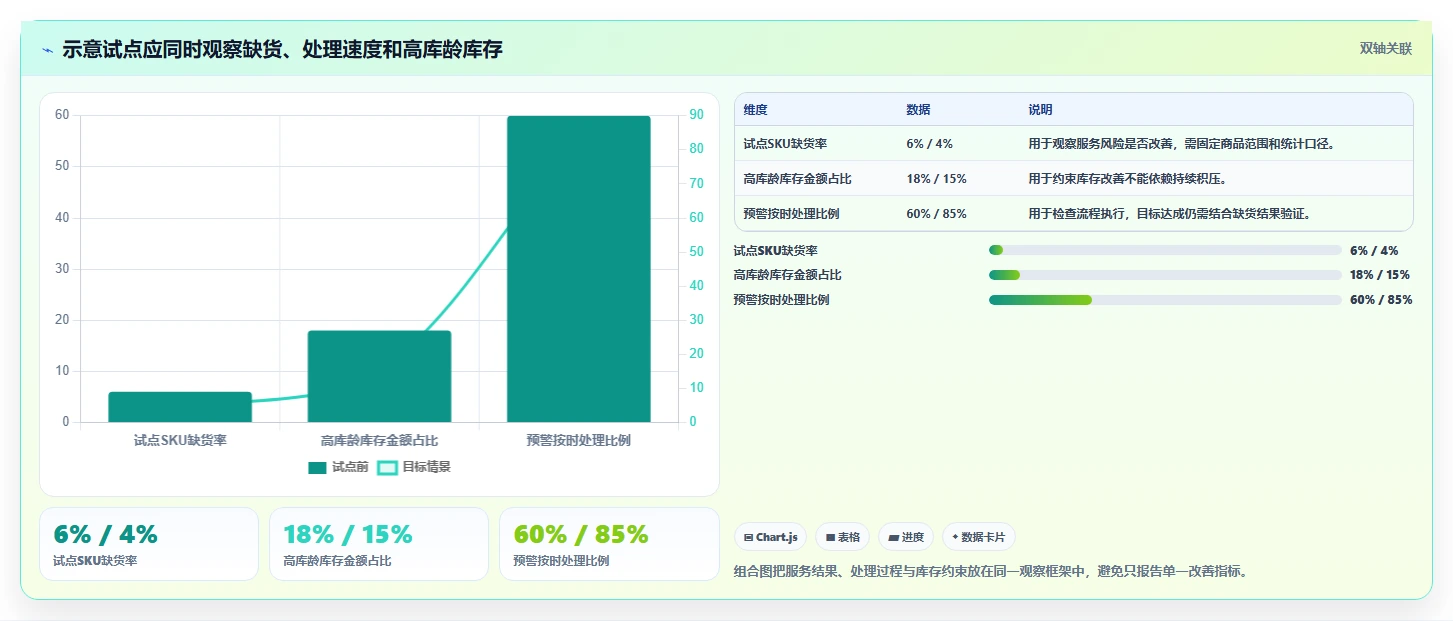Toggle the 目标情景 legend swatch
The width and height of the screenshot is (1453, 621).
pyautogui.click(x=387, y=467)
